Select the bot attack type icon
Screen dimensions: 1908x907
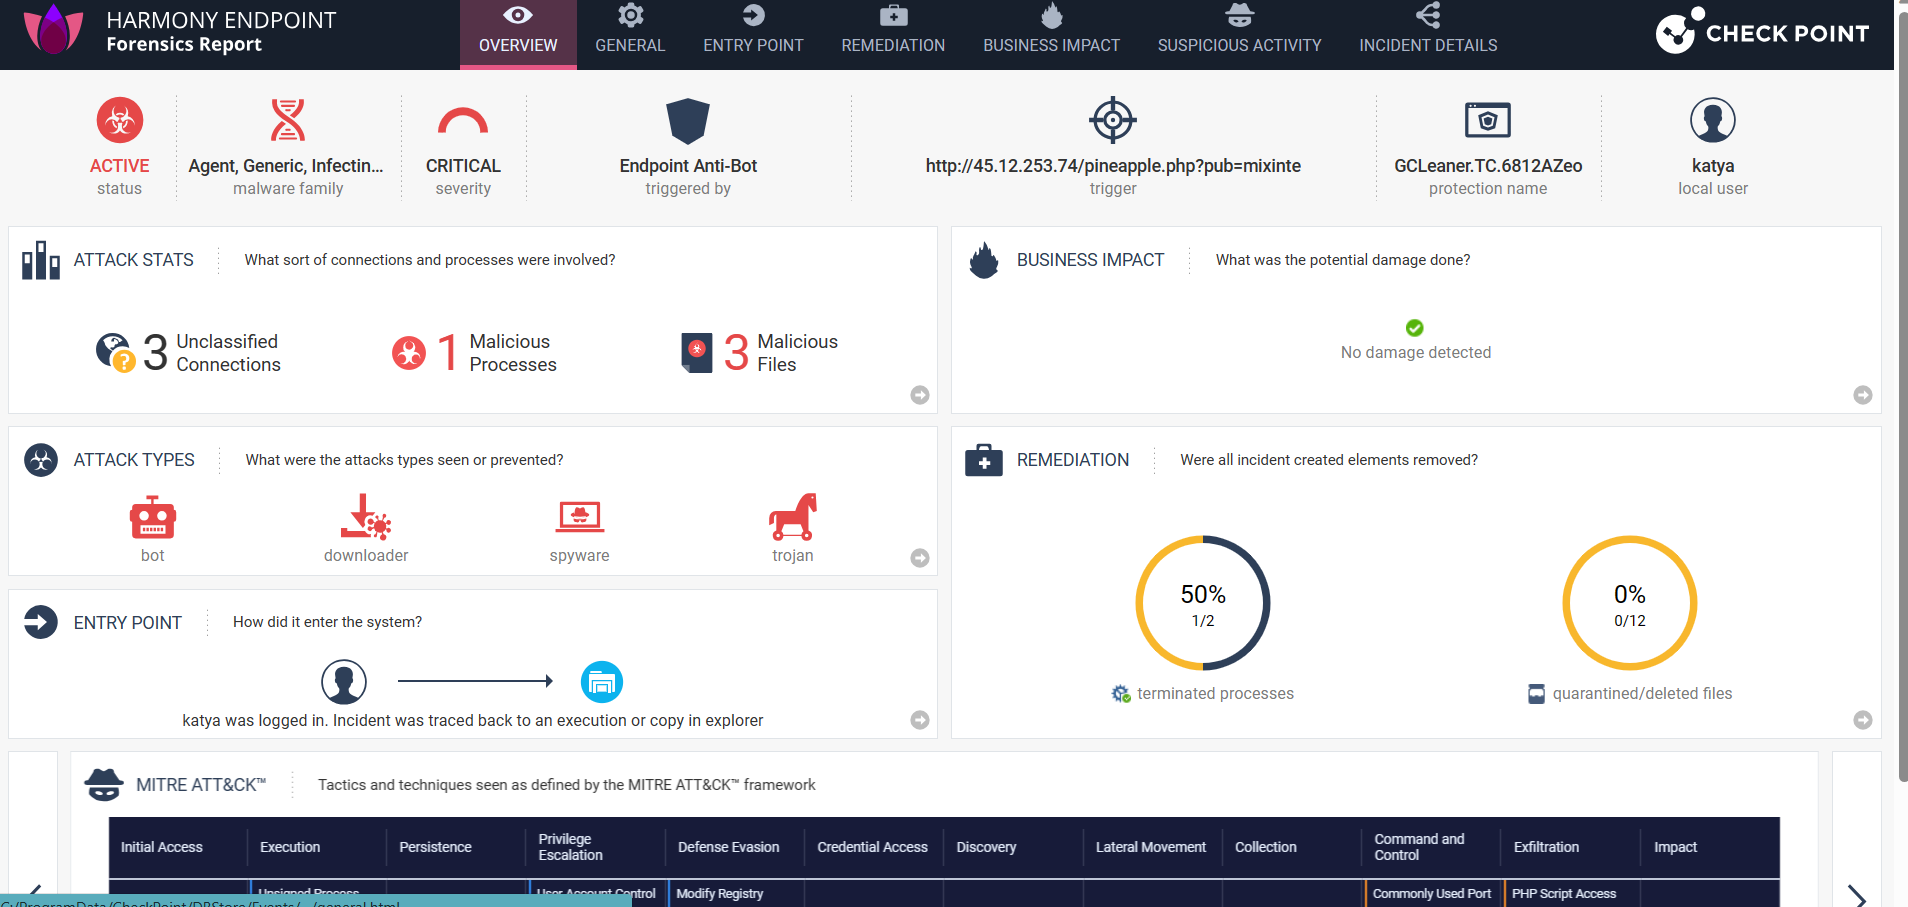click(153, 518)
